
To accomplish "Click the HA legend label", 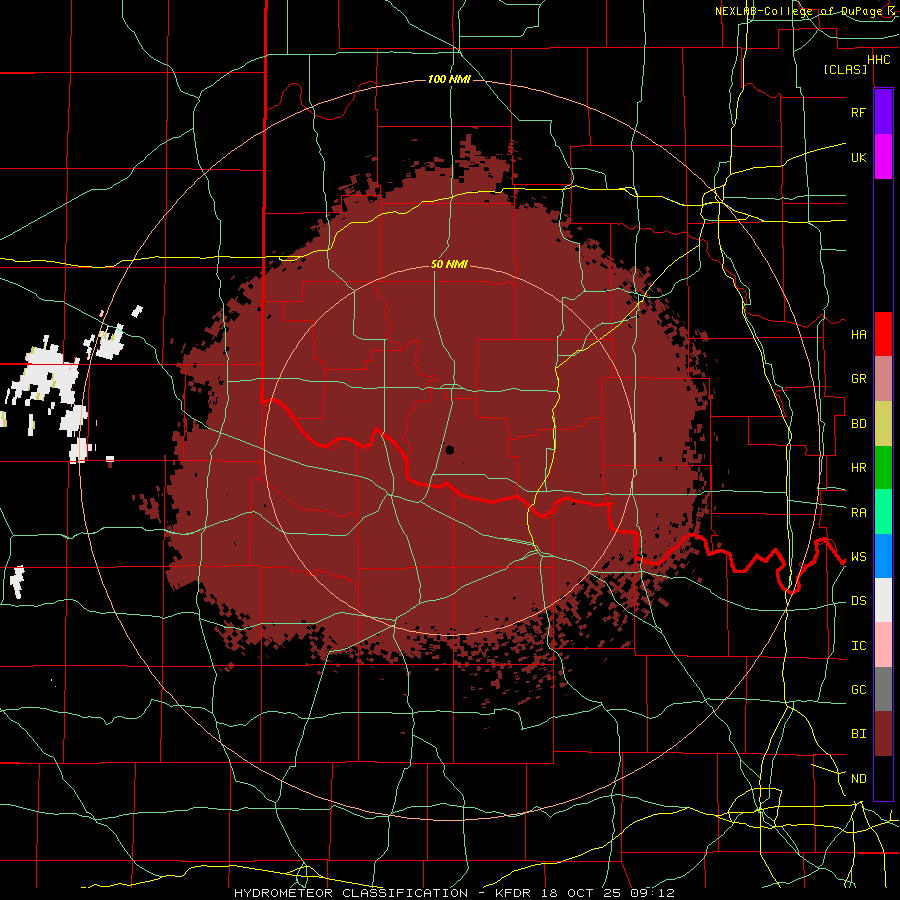I will coord(858,334).
